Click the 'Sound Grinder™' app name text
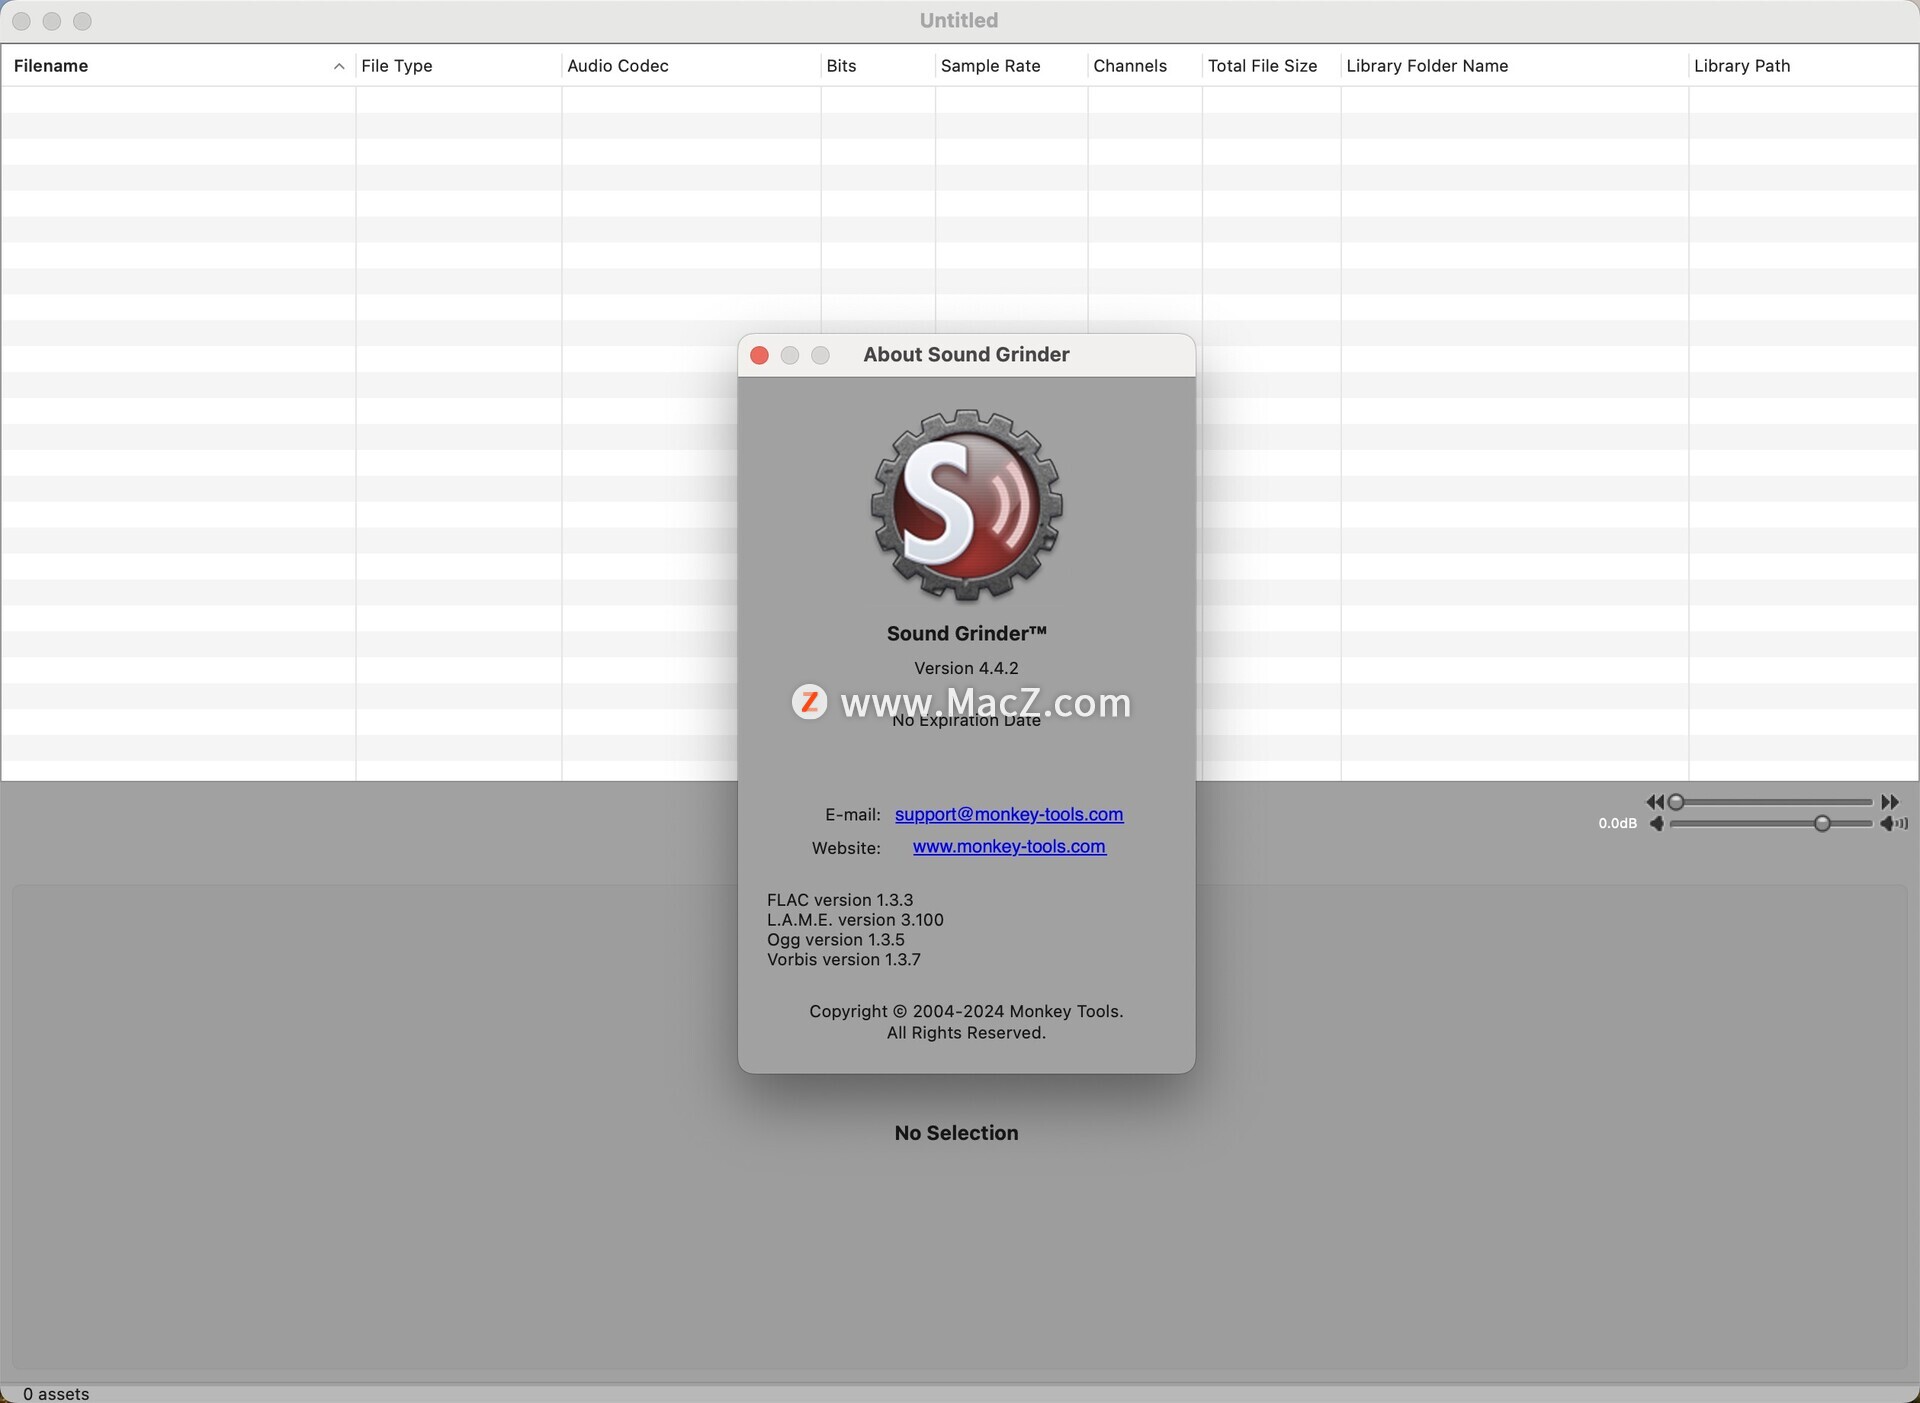 (x=966, y=633)
